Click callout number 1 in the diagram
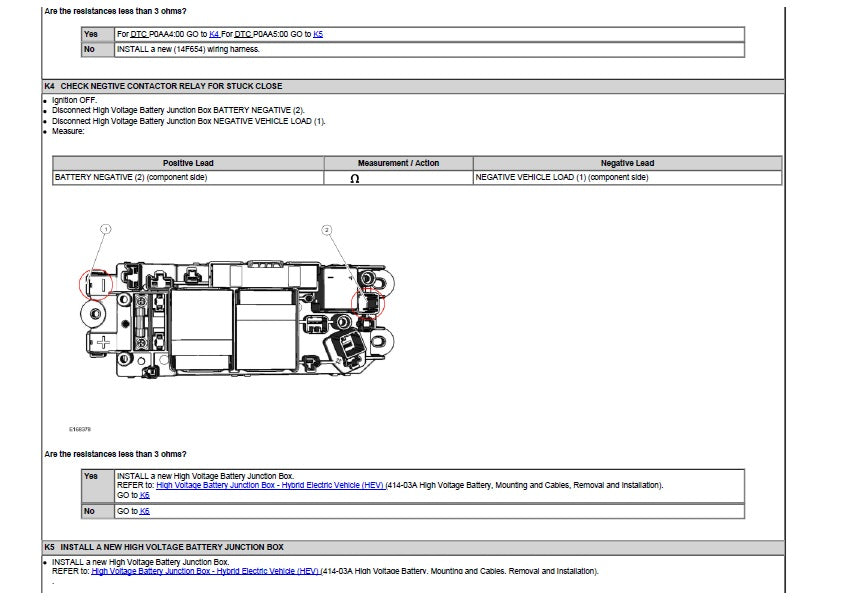The width and height of the screenshot is (850, 600). point(106,229)
